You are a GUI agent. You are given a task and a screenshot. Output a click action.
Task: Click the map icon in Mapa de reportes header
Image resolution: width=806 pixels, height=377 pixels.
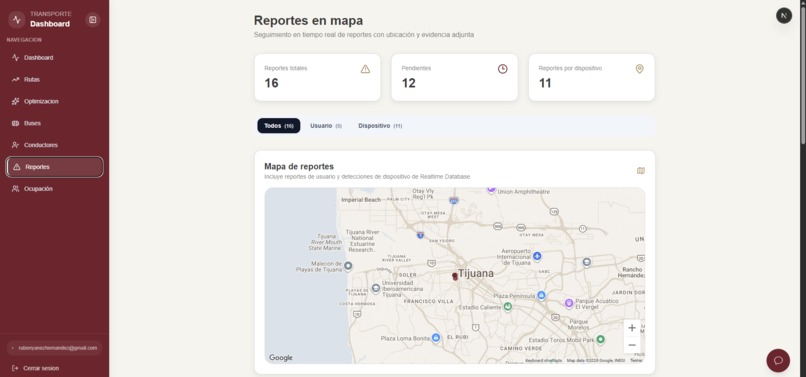point(640,171)
